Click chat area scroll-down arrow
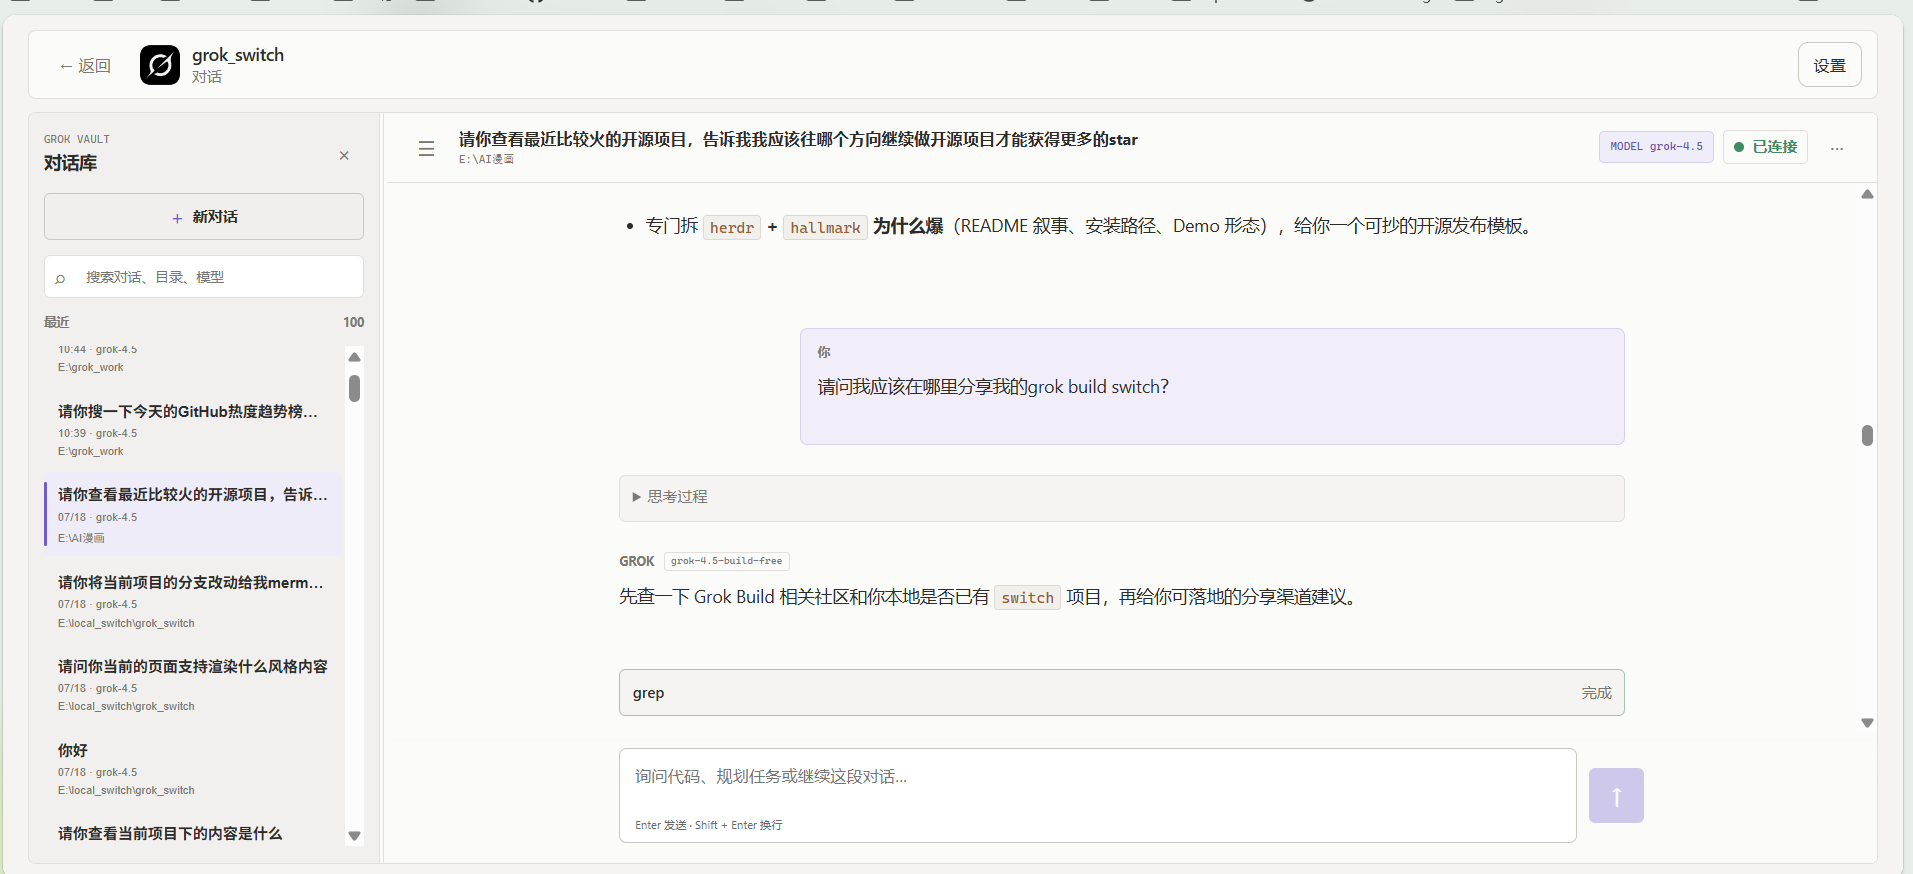The width and height of the screenshot is (1913, 874). 1867,723
